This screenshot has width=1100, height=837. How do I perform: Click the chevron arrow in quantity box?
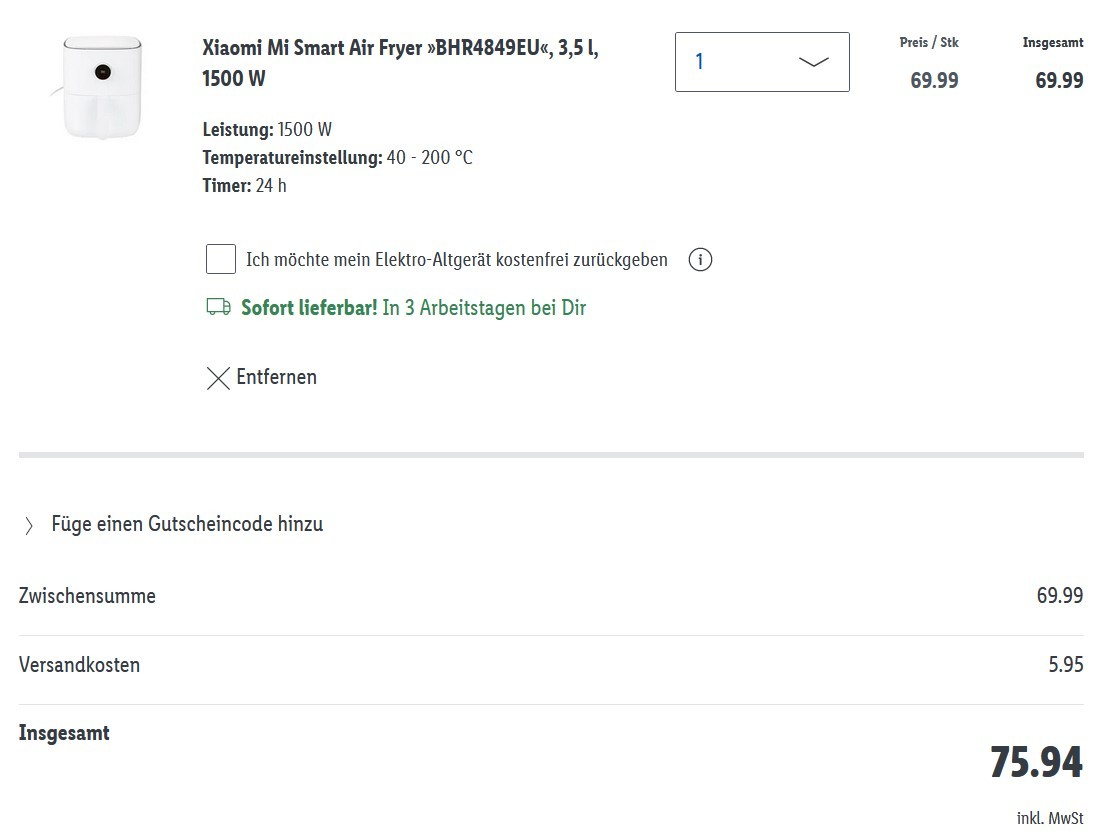pyautogui.click(x=814, y=62)
